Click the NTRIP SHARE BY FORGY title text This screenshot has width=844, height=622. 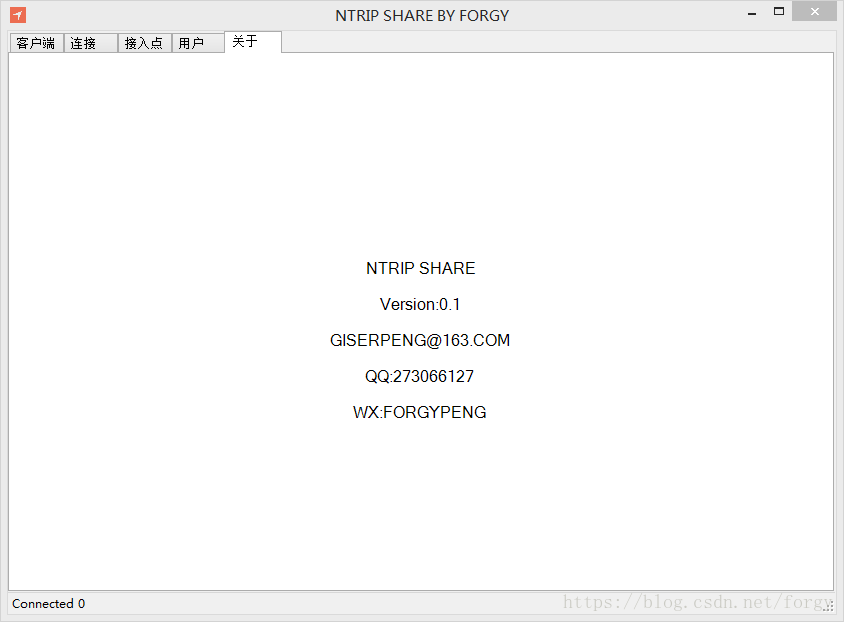(422, 16)
